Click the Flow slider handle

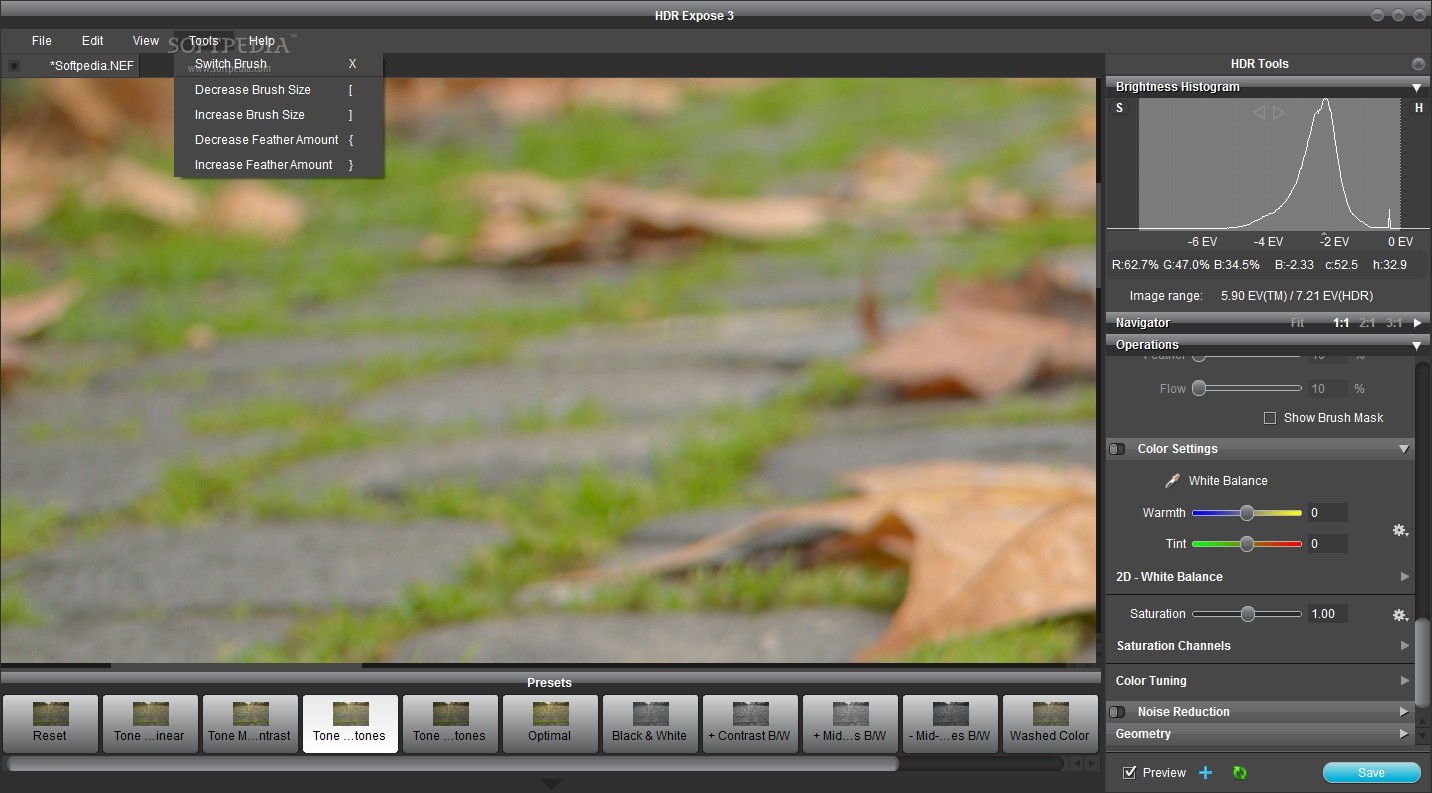click(1199, 388)
